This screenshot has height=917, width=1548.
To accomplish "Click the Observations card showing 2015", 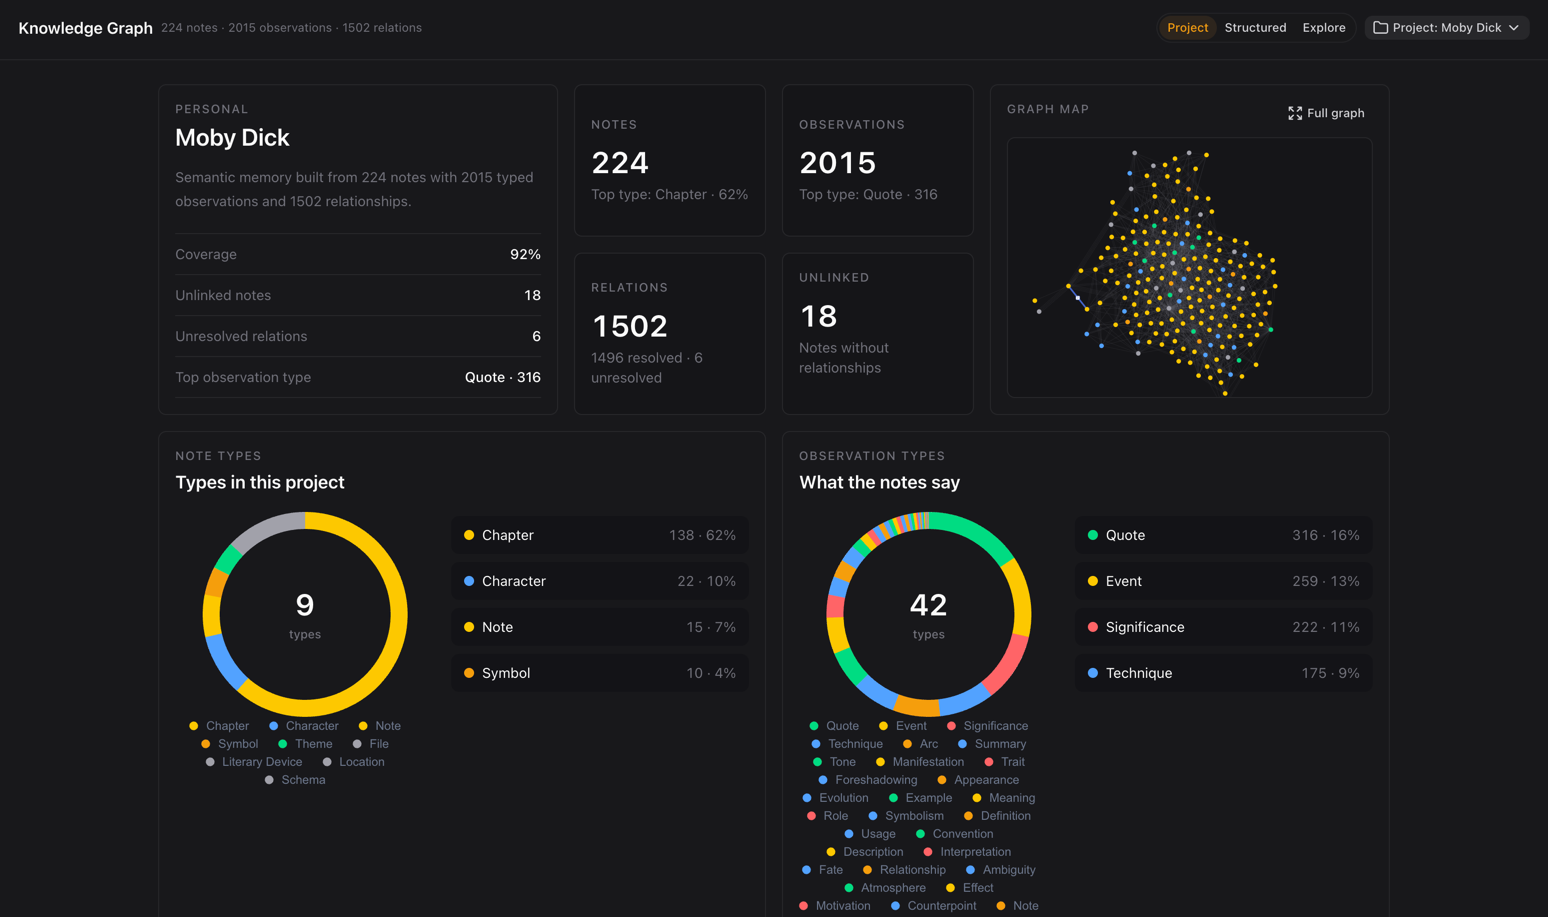I will (x=878, y=160).
